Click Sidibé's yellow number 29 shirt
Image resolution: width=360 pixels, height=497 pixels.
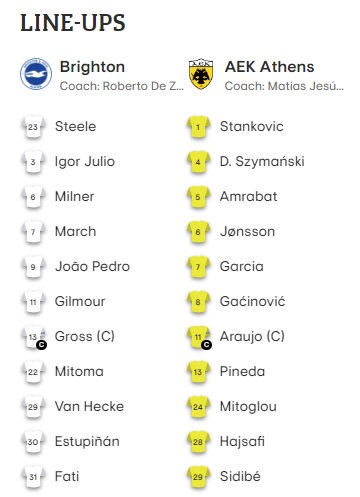pos(198,477)
